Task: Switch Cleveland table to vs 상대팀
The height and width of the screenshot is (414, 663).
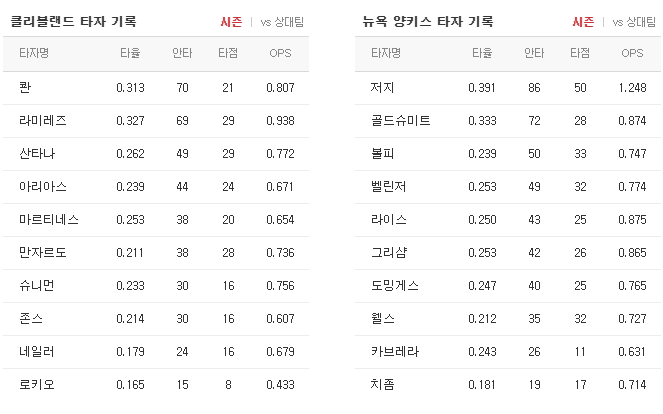Action: pos(282,22)
